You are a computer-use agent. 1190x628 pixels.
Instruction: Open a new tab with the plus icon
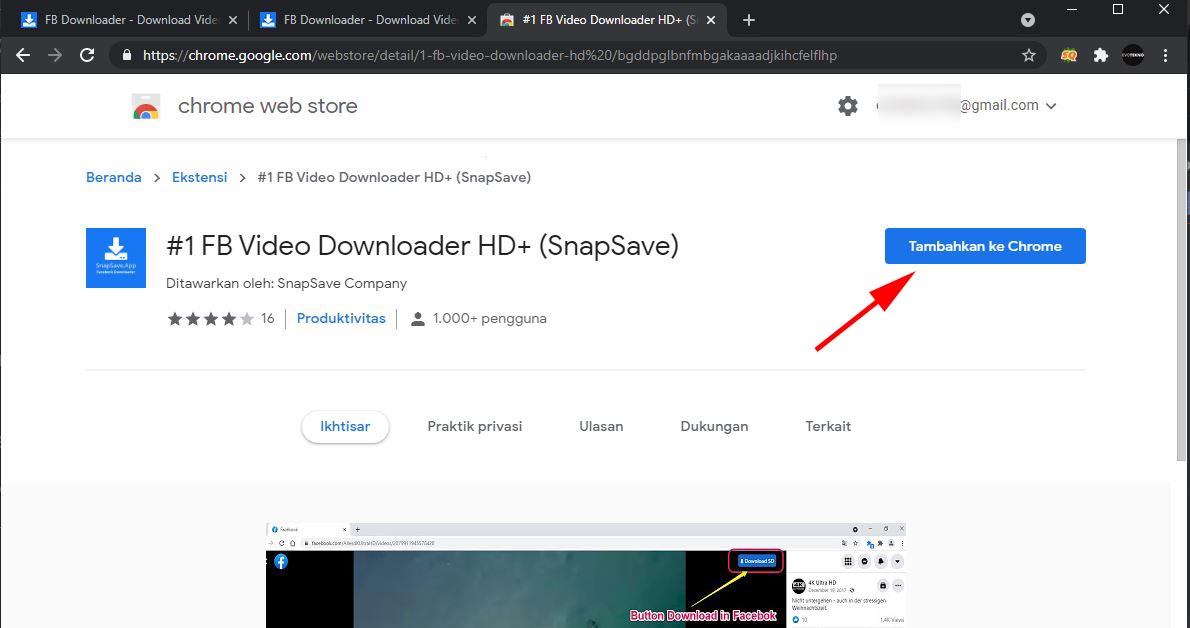748,21
